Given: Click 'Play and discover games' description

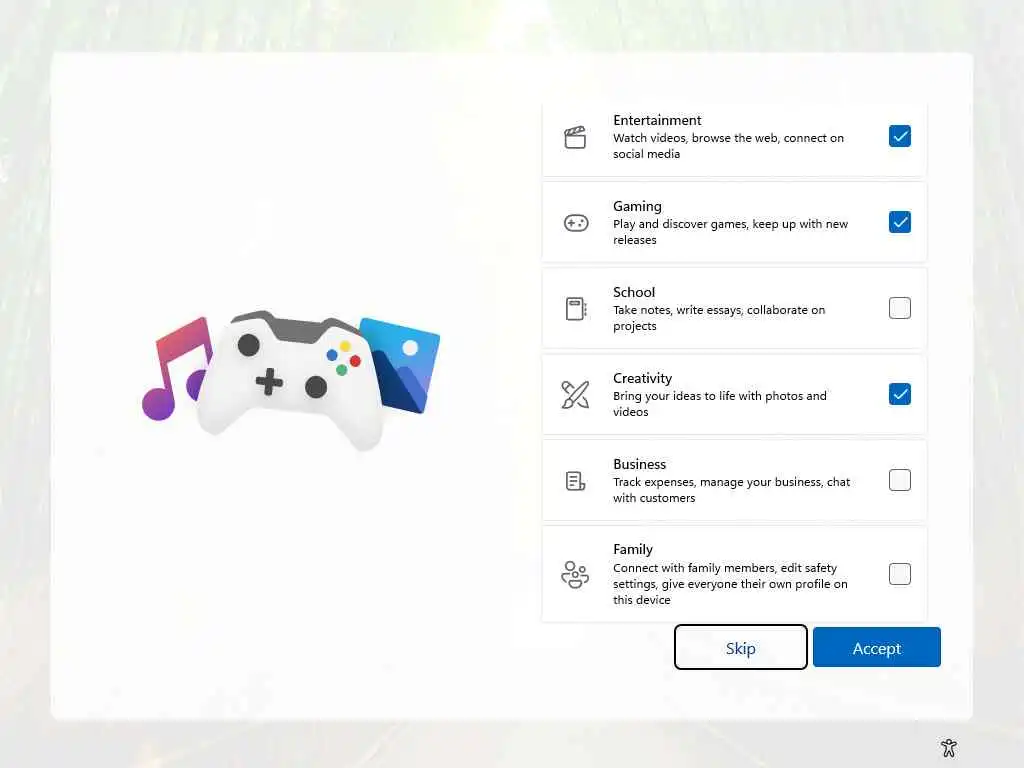Looking at the screenshot, I should [x=730, y=232].
